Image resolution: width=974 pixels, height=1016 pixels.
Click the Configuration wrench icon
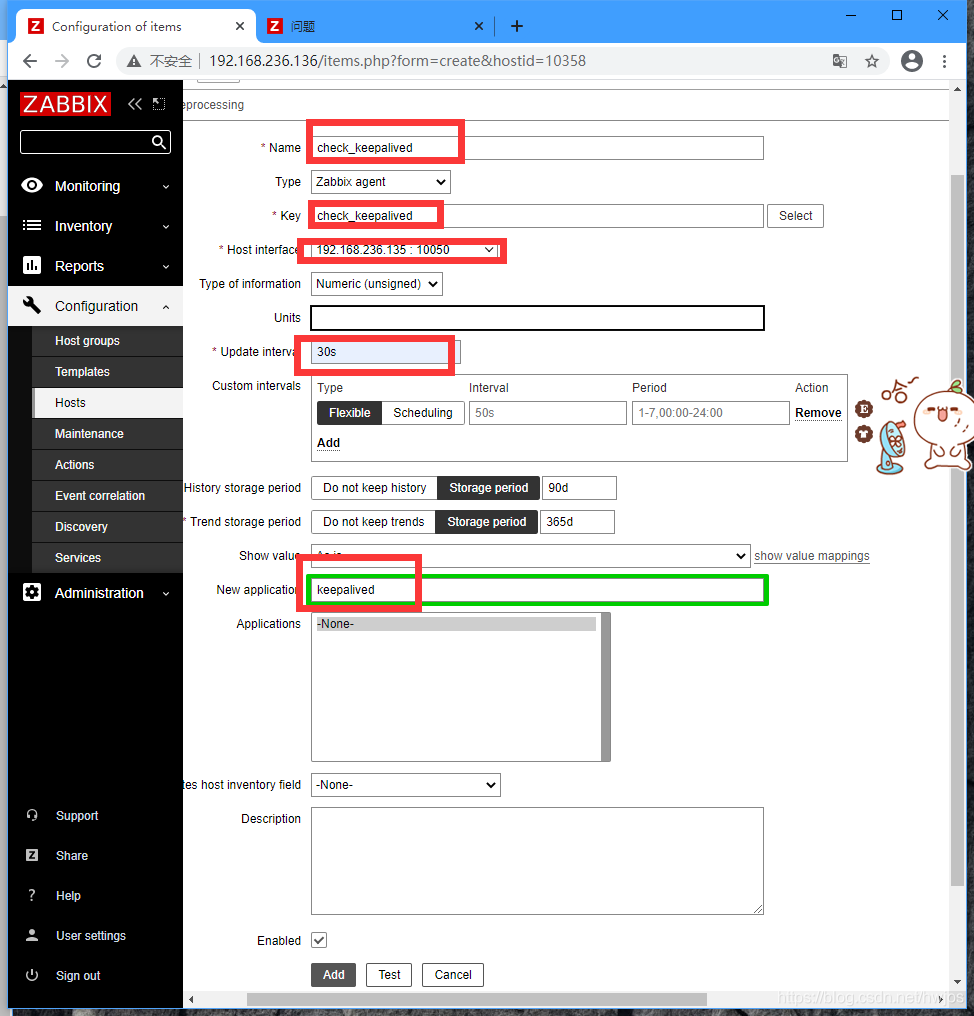32,305
